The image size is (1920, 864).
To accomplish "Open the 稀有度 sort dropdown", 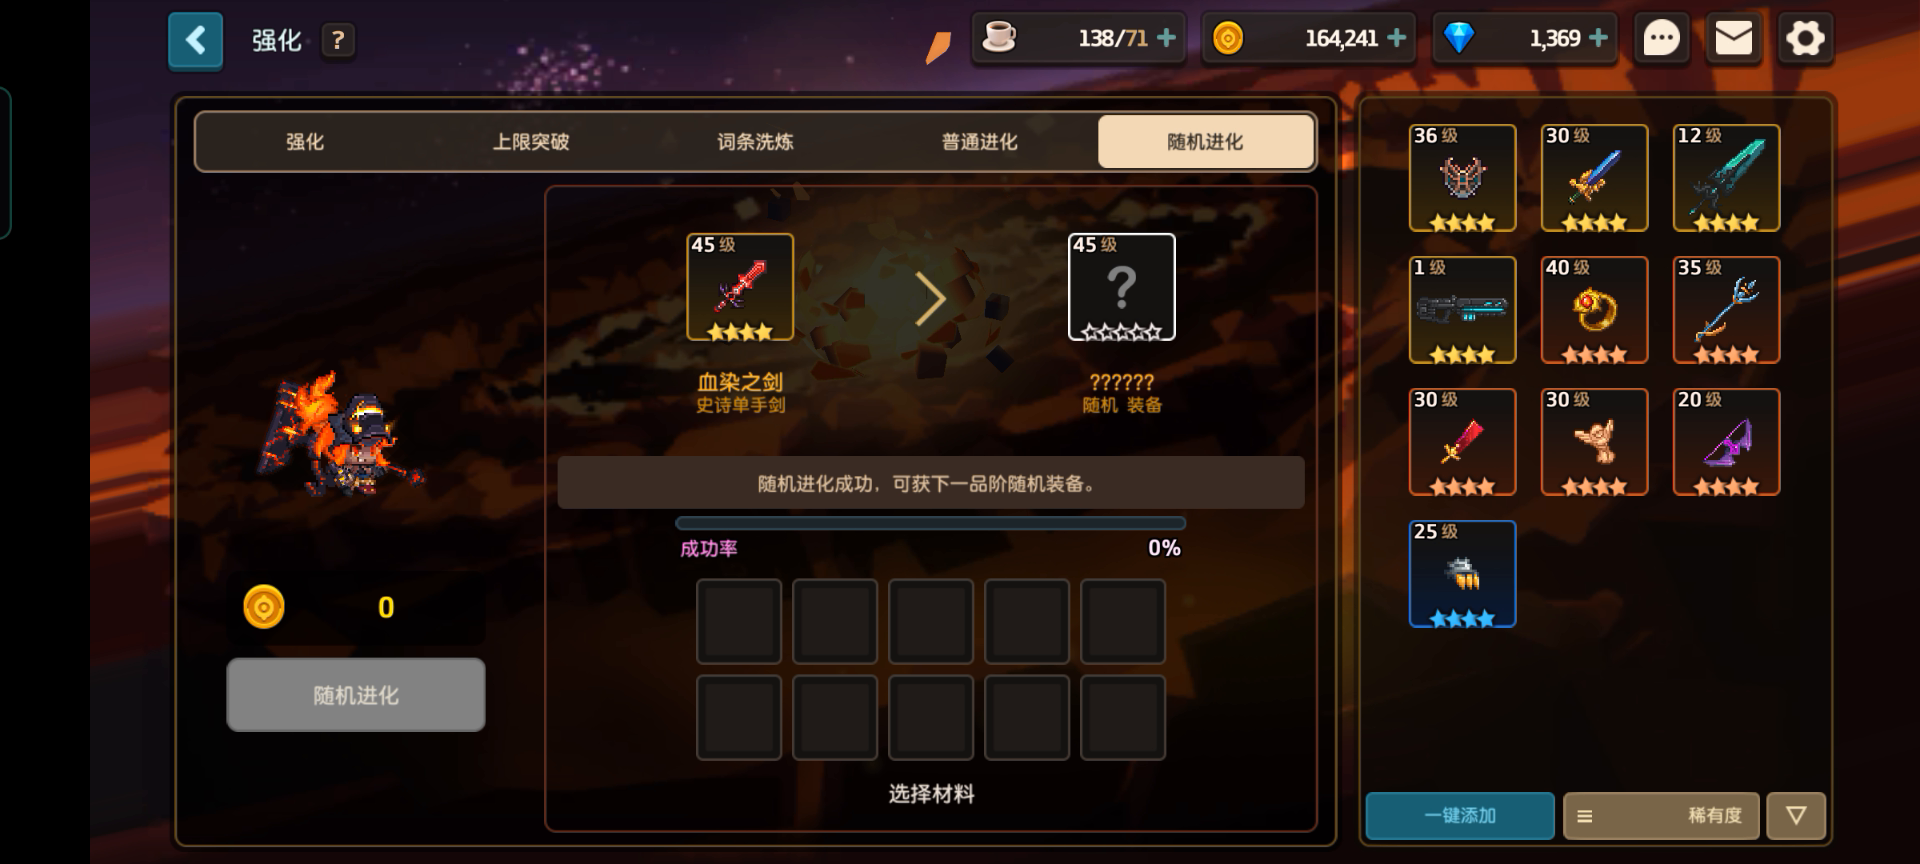I will (x=1660, y=816).
